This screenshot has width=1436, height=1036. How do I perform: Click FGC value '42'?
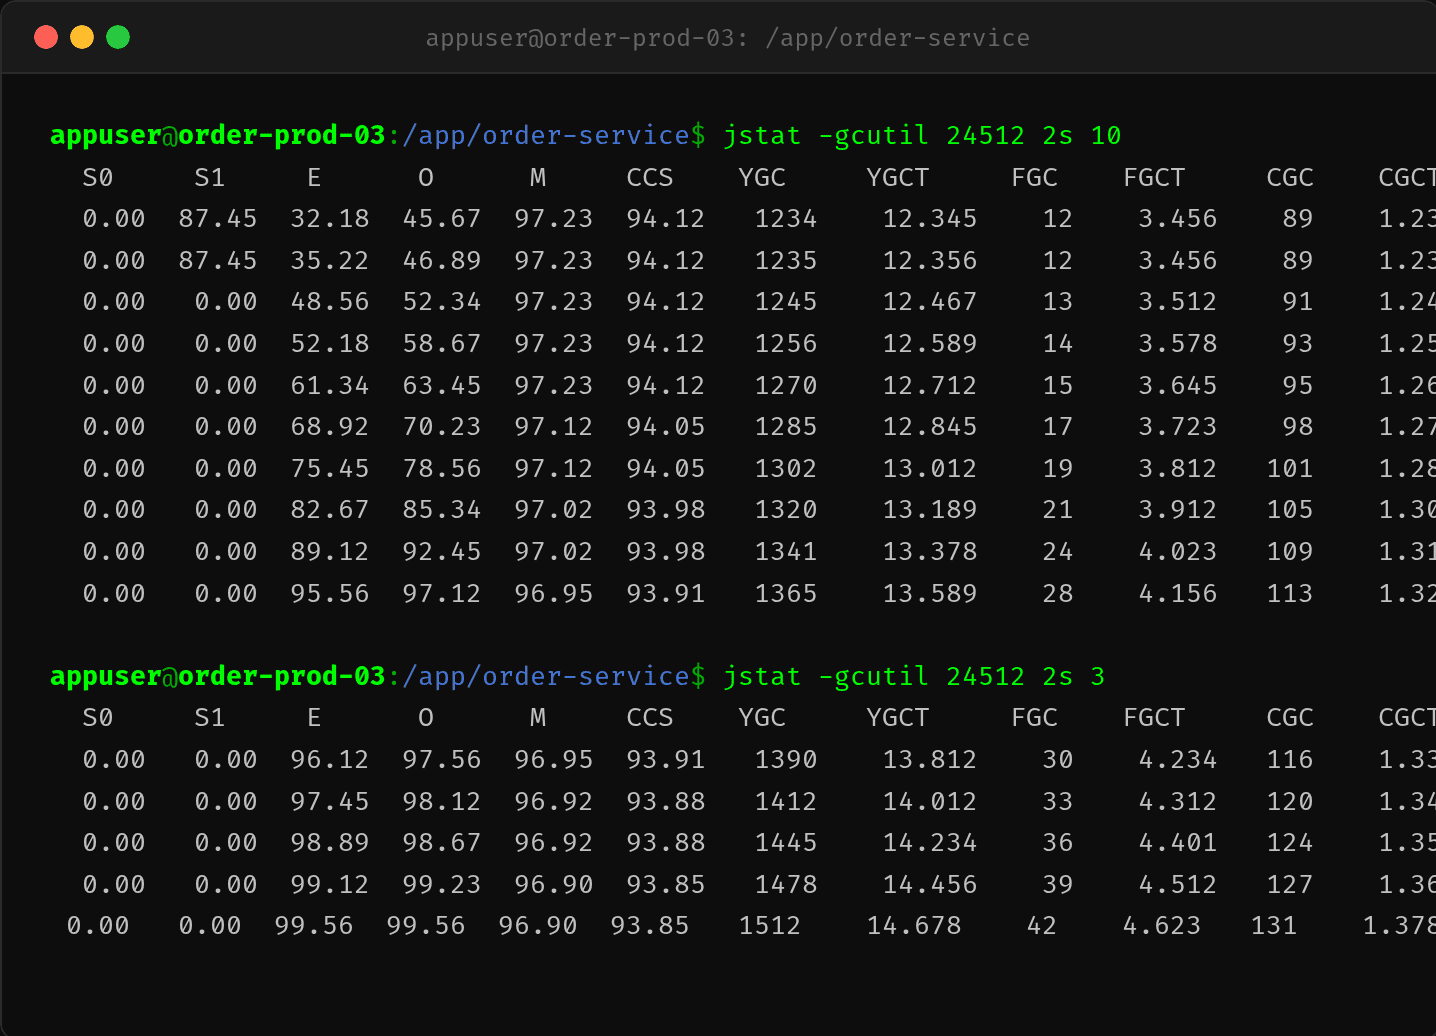click(1042, 925)
